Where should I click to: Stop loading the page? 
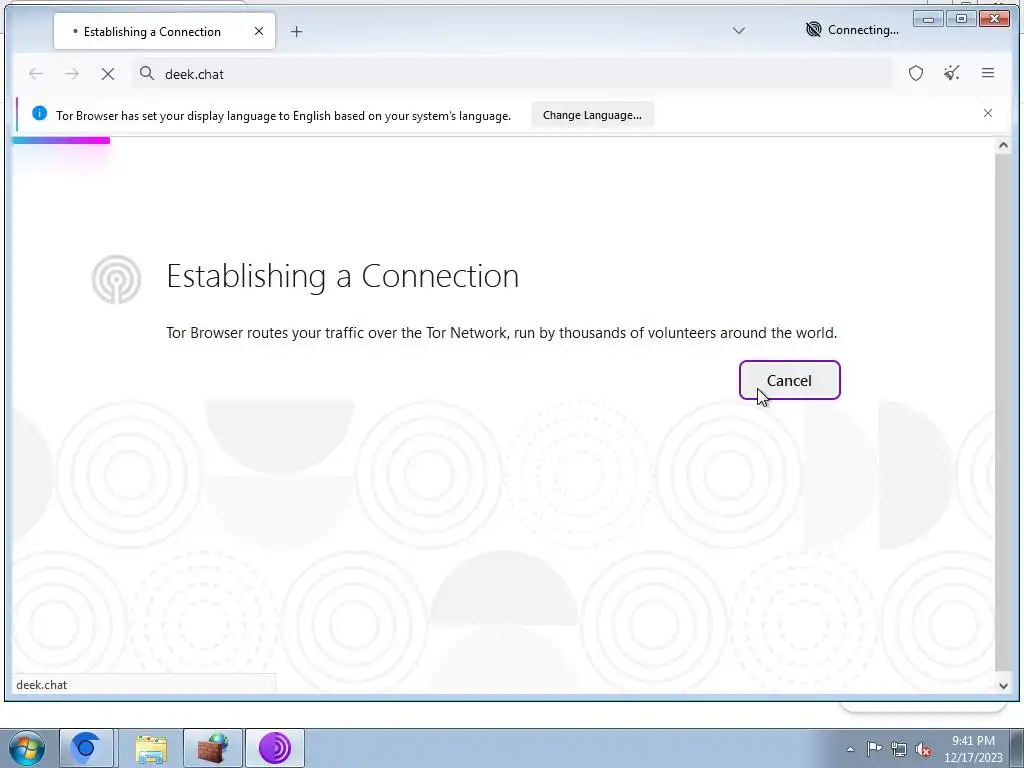(x=108, y=74)
